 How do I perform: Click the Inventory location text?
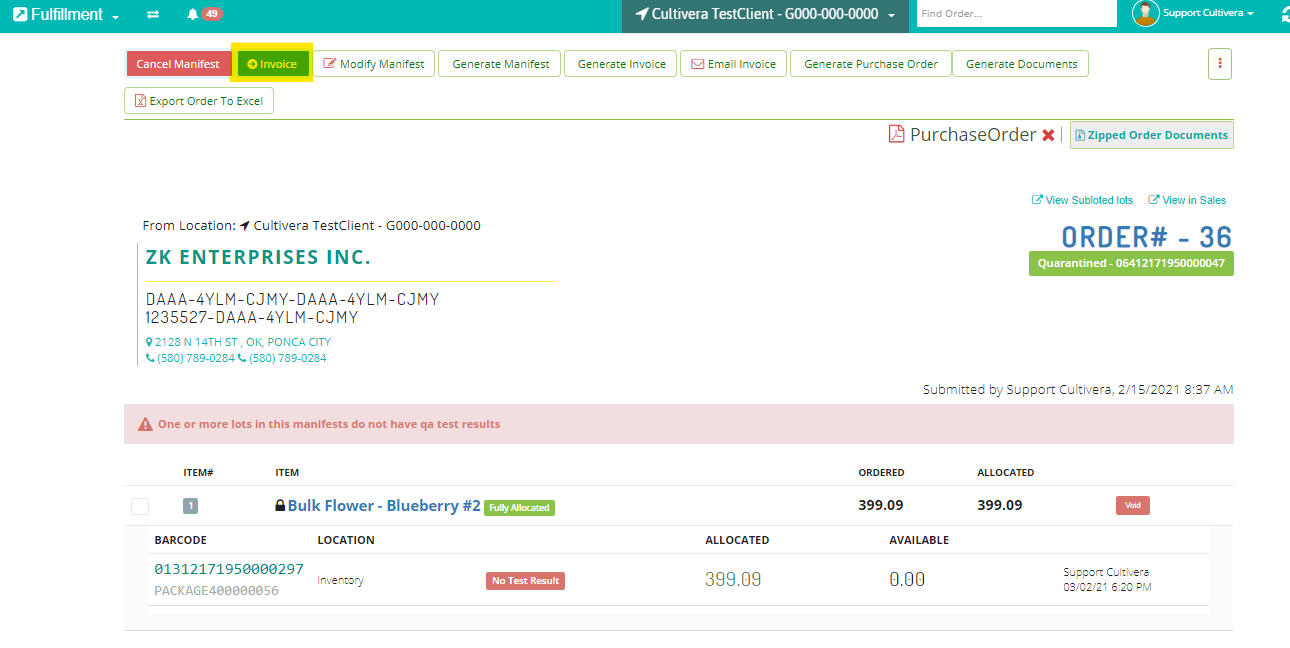tap(341, 580)
